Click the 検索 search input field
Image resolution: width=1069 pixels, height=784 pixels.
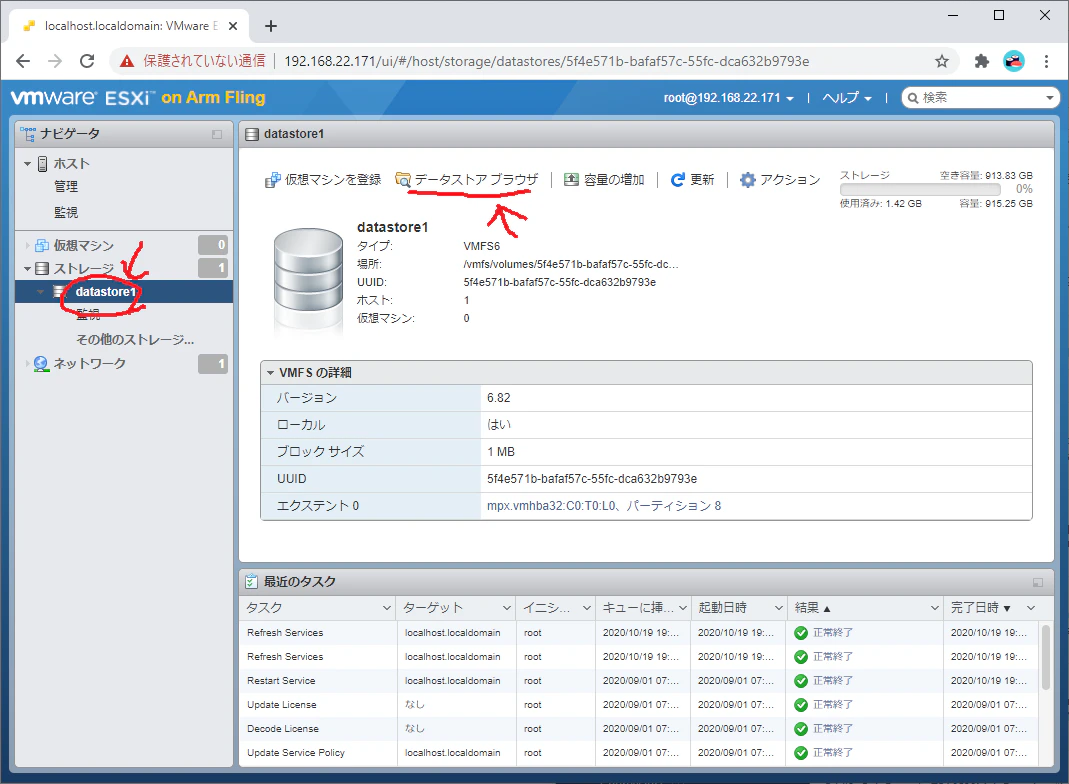pos(982,98)
